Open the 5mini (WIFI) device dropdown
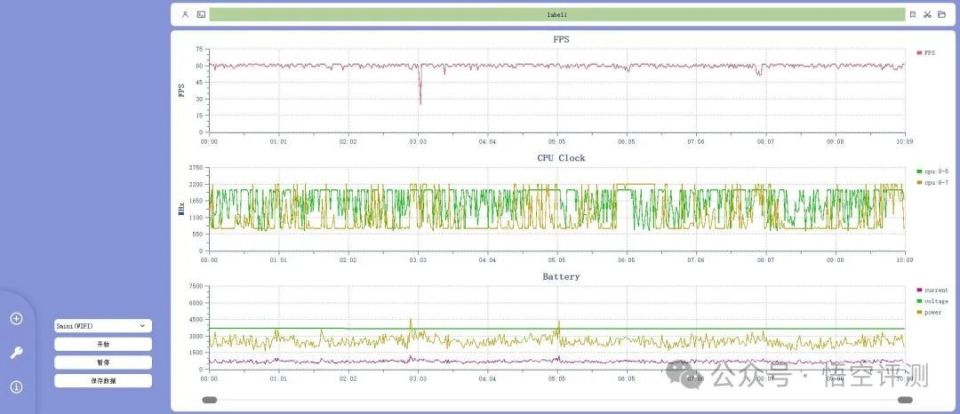Viewport: 960px width, 414px height. (103, 326)
